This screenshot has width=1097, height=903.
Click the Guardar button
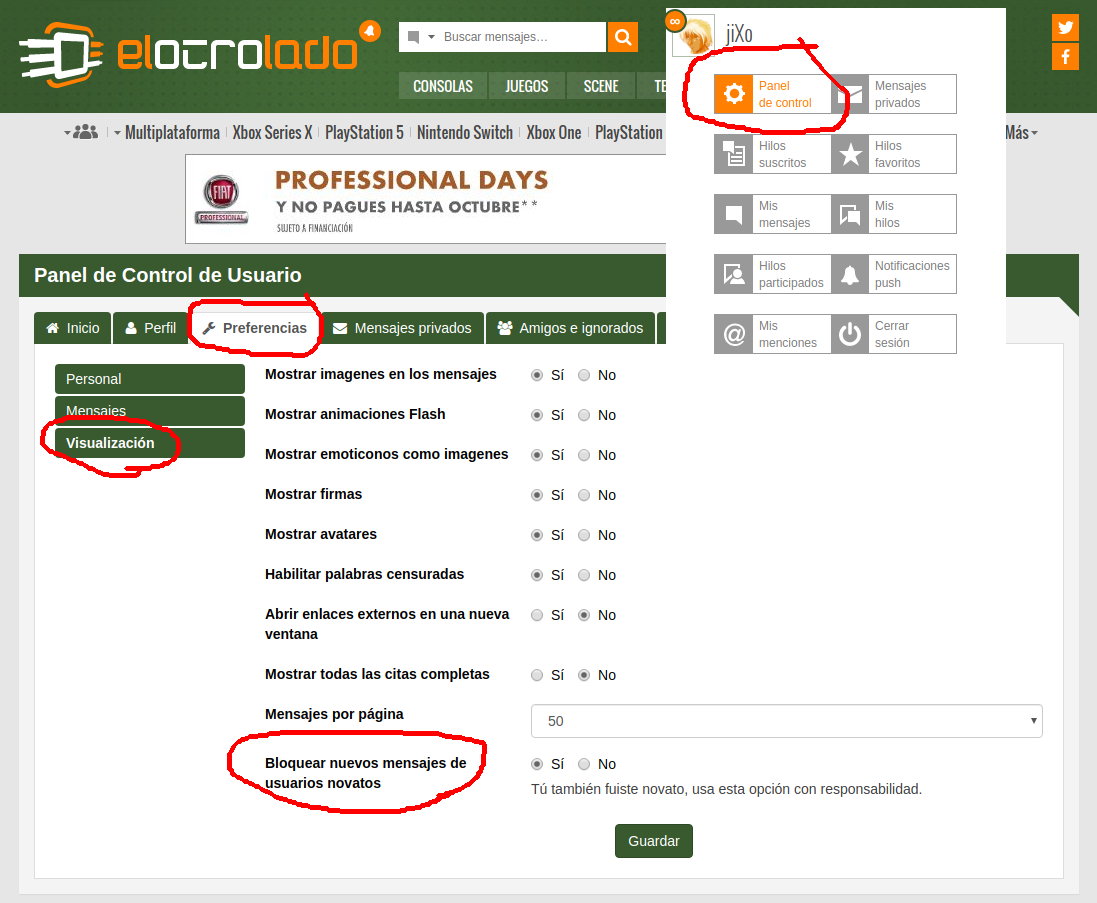pos(653,841)
